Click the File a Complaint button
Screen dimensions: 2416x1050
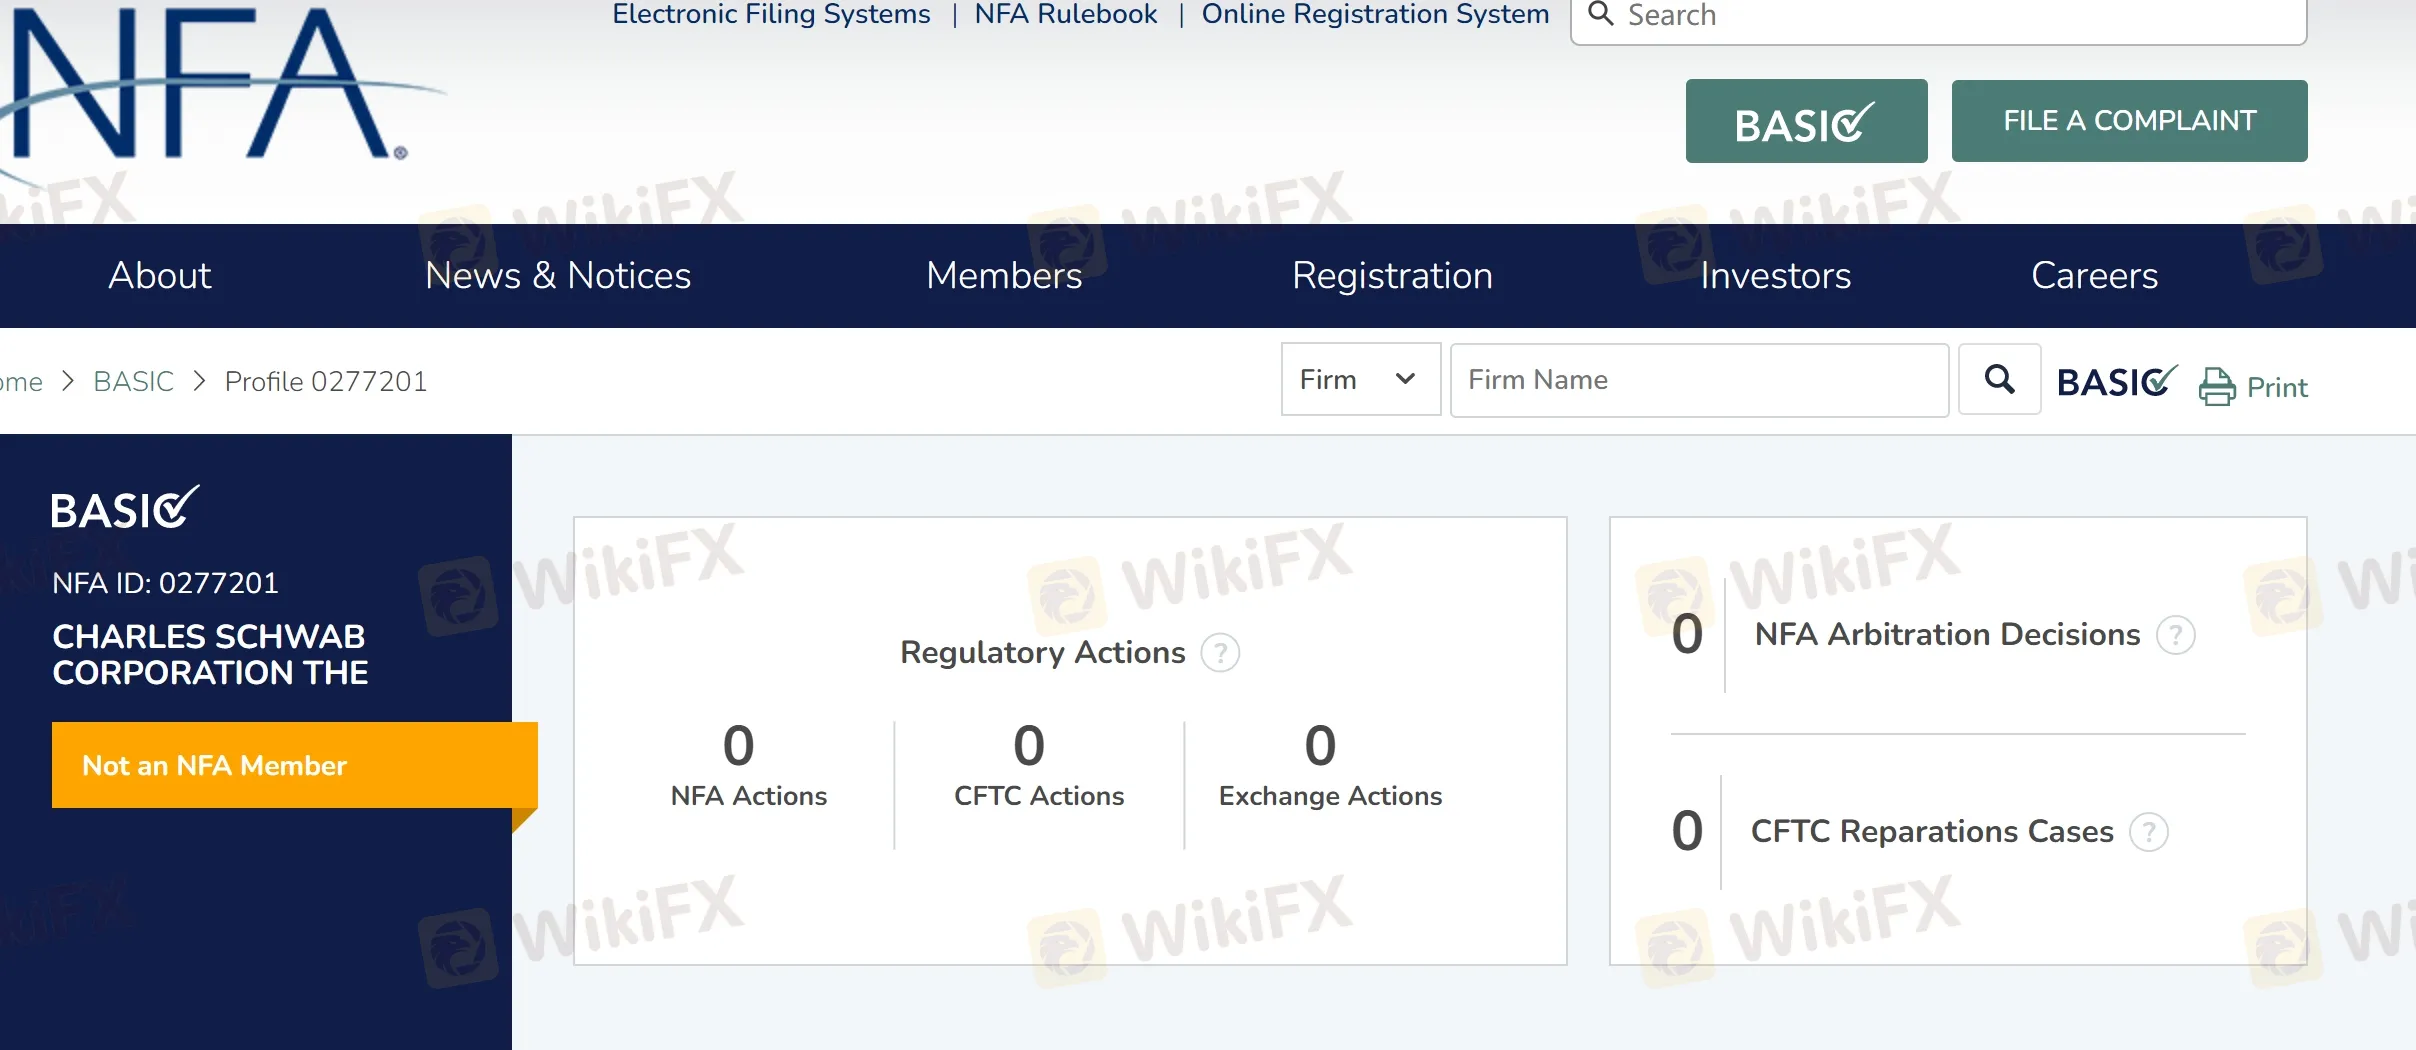tap(2129, 121)
